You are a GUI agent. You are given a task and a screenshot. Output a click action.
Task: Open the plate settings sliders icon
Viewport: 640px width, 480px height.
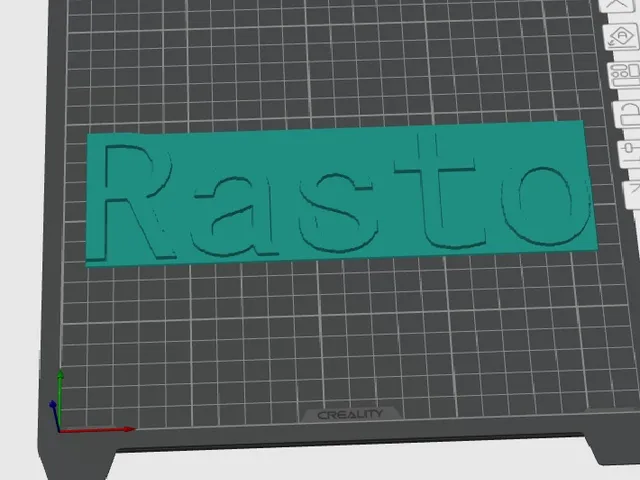tap(631, 152)
